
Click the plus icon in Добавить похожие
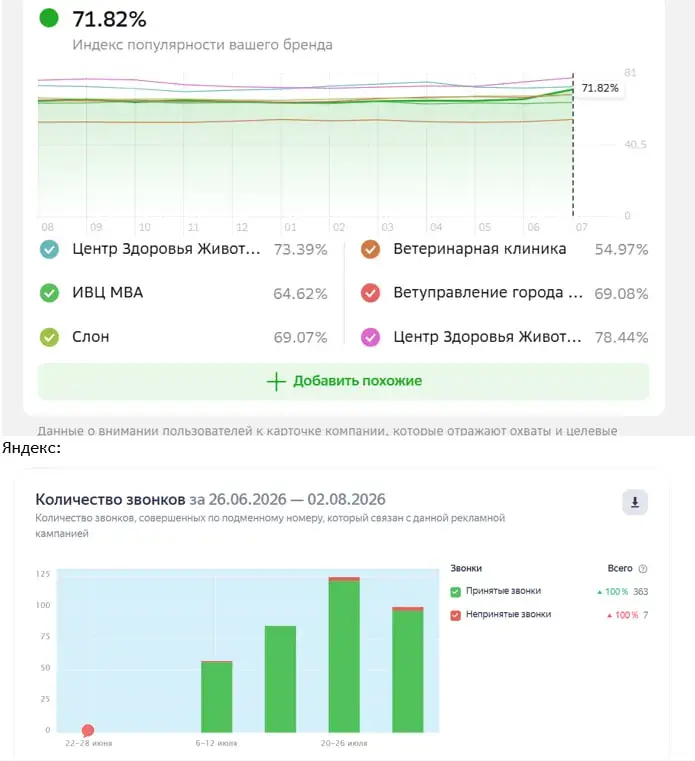(x=276, y=381)
